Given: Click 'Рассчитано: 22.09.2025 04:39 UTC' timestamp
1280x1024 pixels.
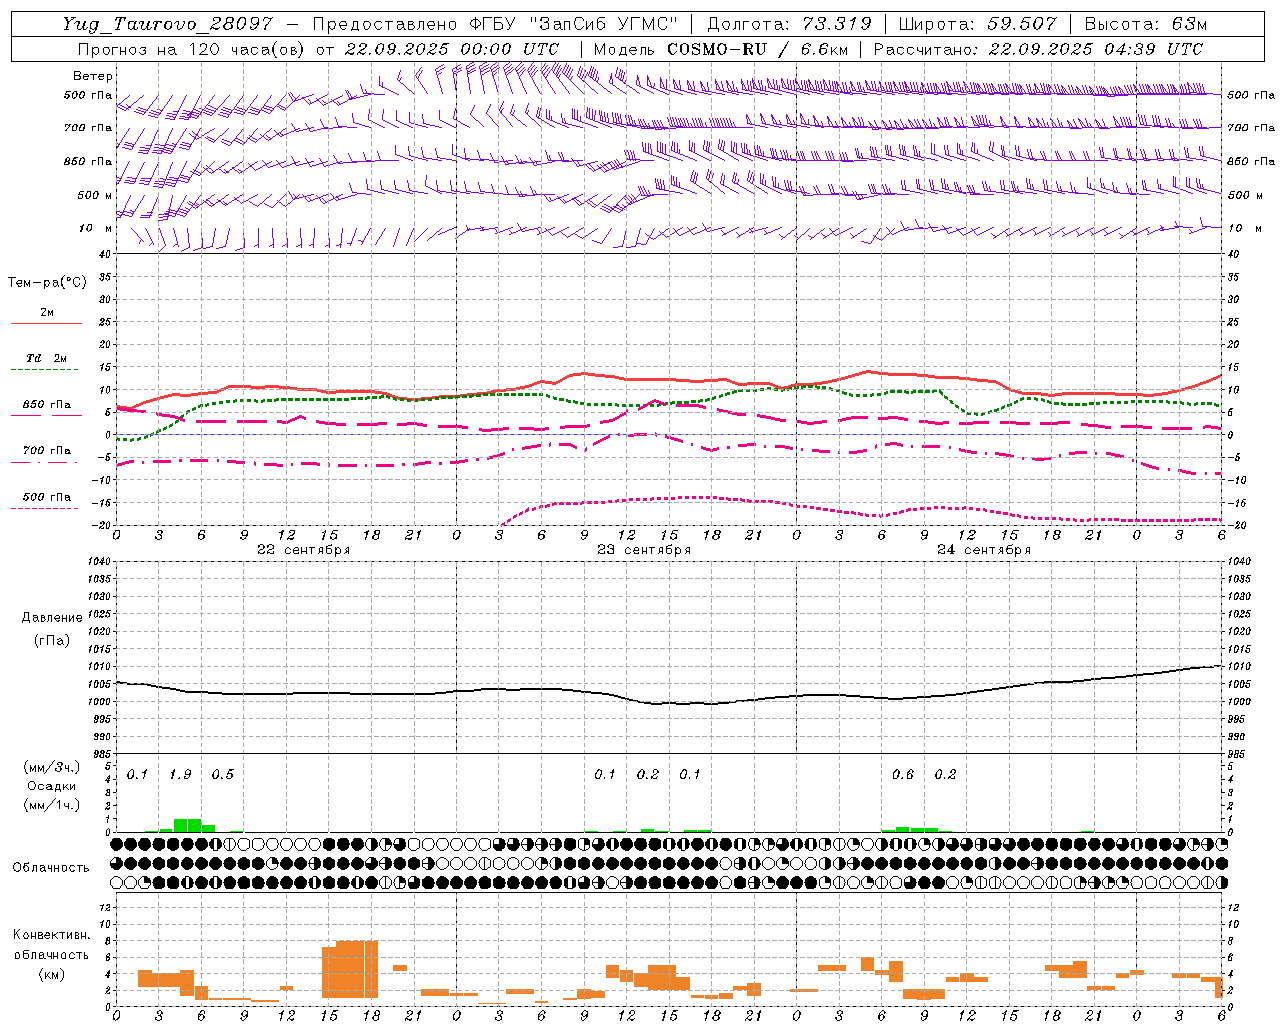Looking at the screenshot, I should click(x=1038, y=49).
